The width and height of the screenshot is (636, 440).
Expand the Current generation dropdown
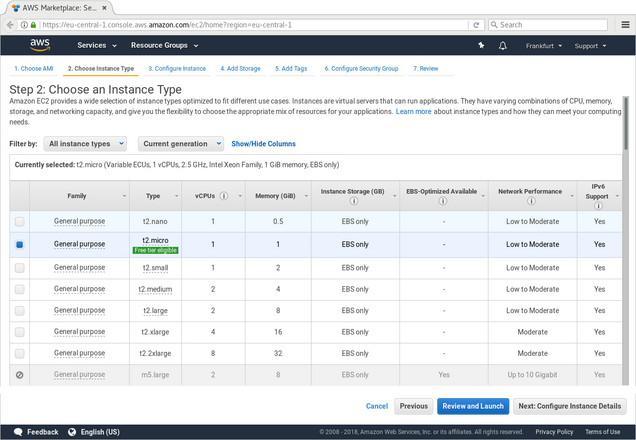pyautogui.click(x=180, y=144)
